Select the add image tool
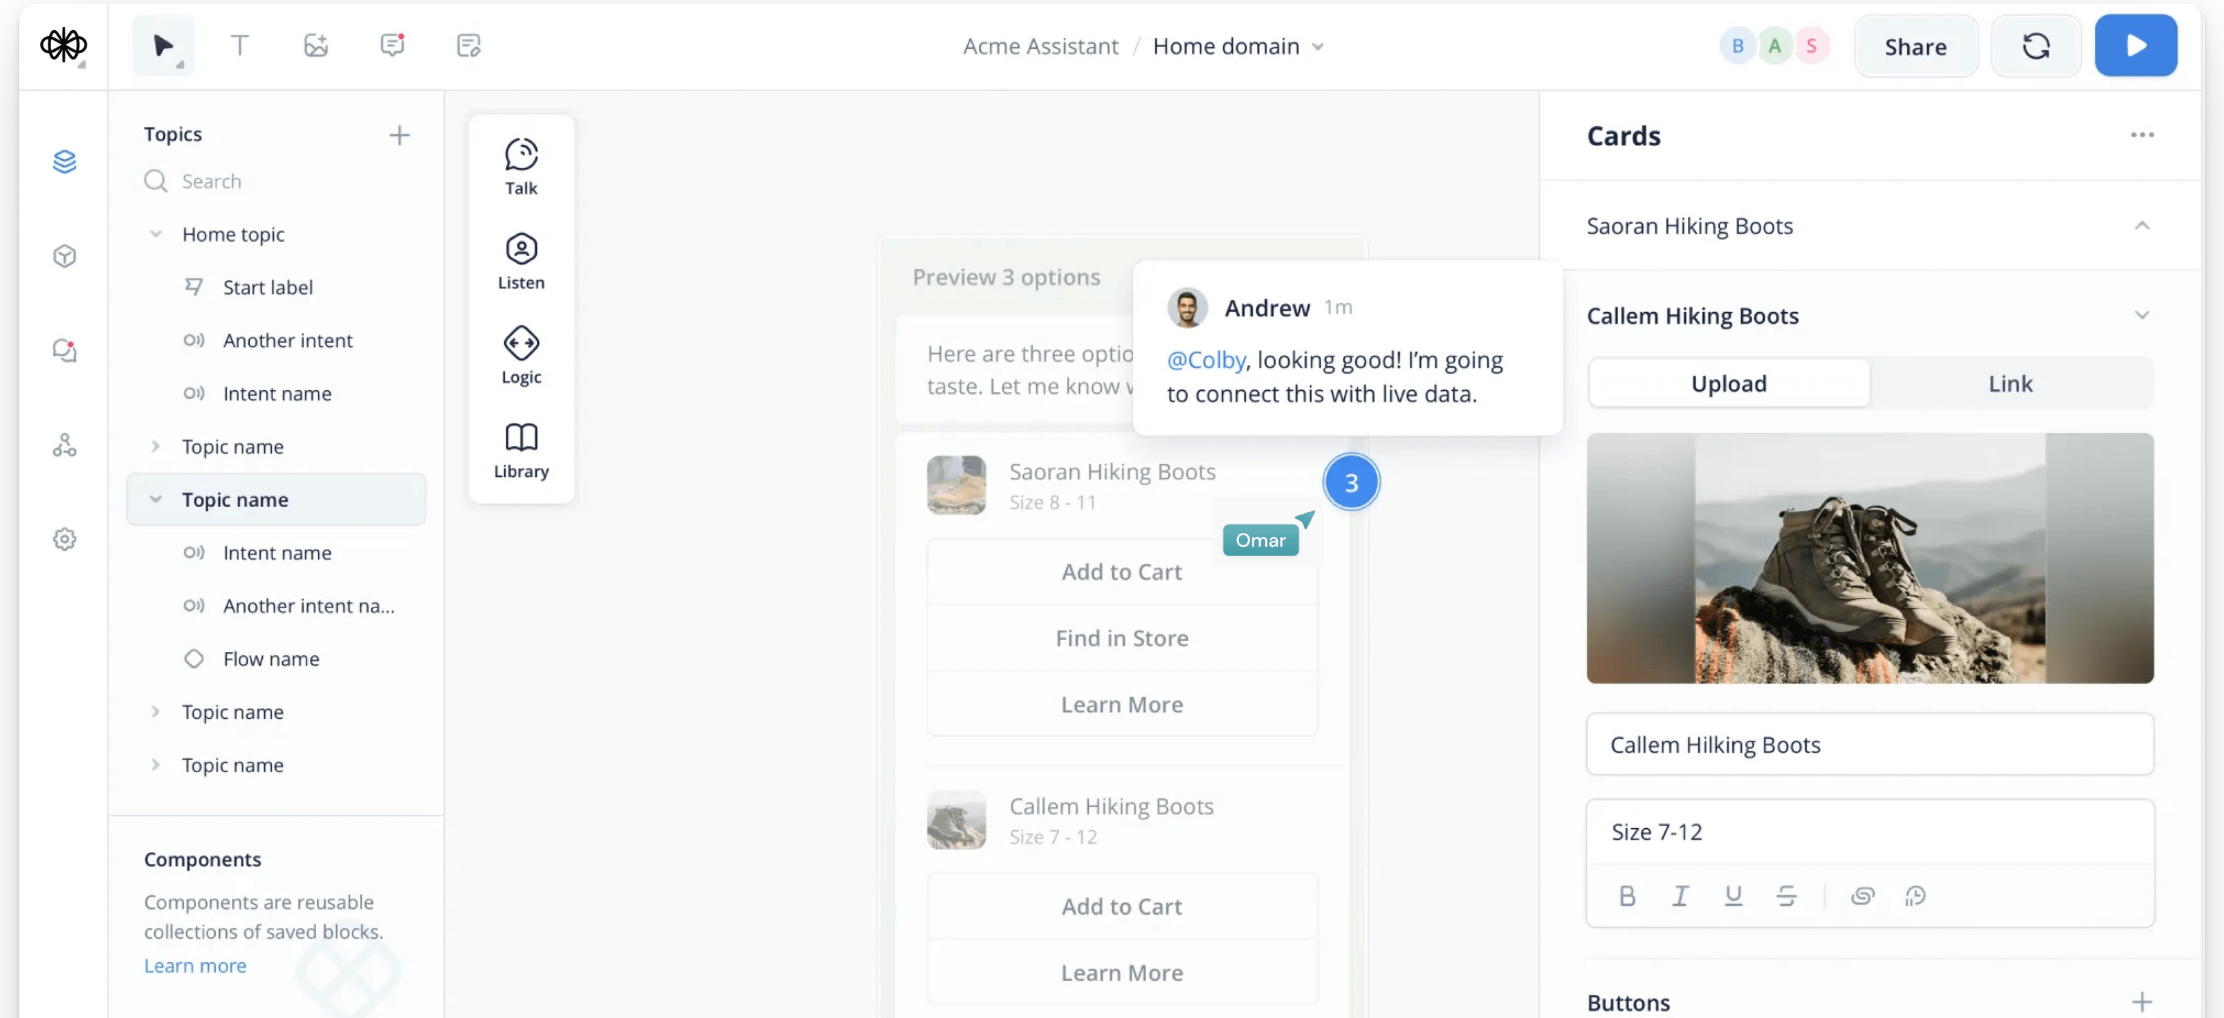This screenshot has width=2224, height=1018. pyautogui.click(x=316, y=45)
